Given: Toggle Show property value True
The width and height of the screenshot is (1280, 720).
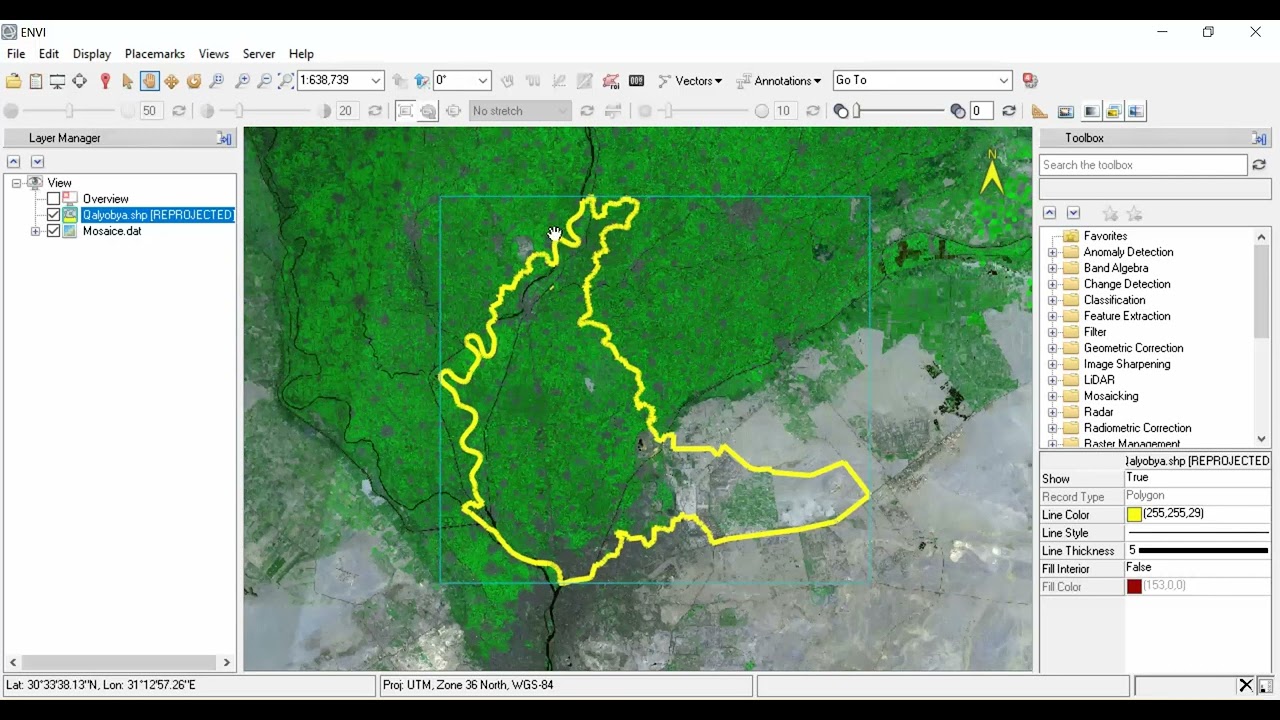Looking at the screenshot, I should point(1197,478).
